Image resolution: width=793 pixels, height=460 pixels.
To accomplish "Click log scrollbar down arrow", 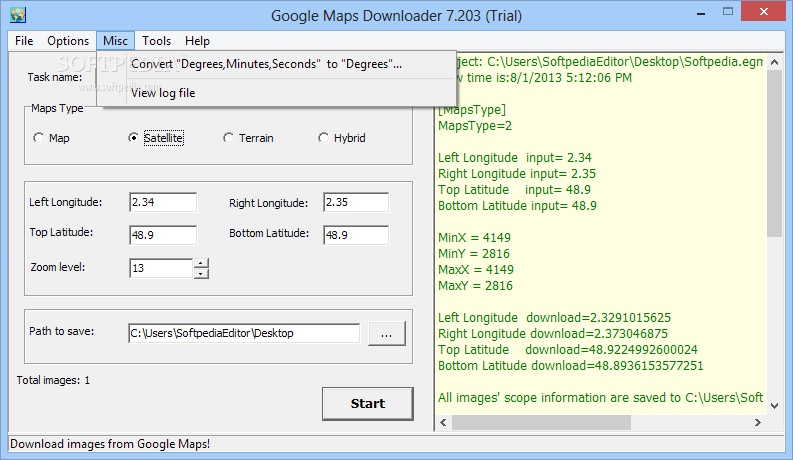I will 774,406.
